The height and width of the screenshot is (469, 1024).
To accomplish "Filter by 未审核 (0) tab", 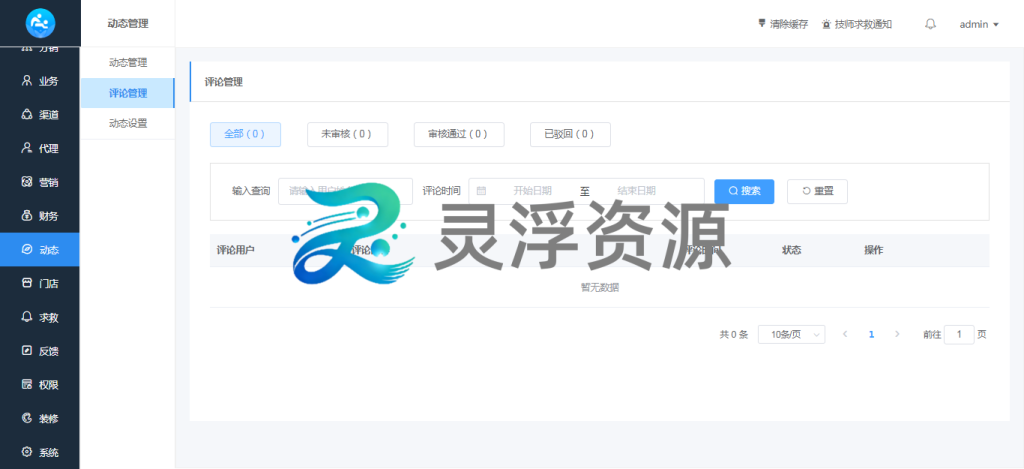I will pyautogui.click(x=347, y=134).
